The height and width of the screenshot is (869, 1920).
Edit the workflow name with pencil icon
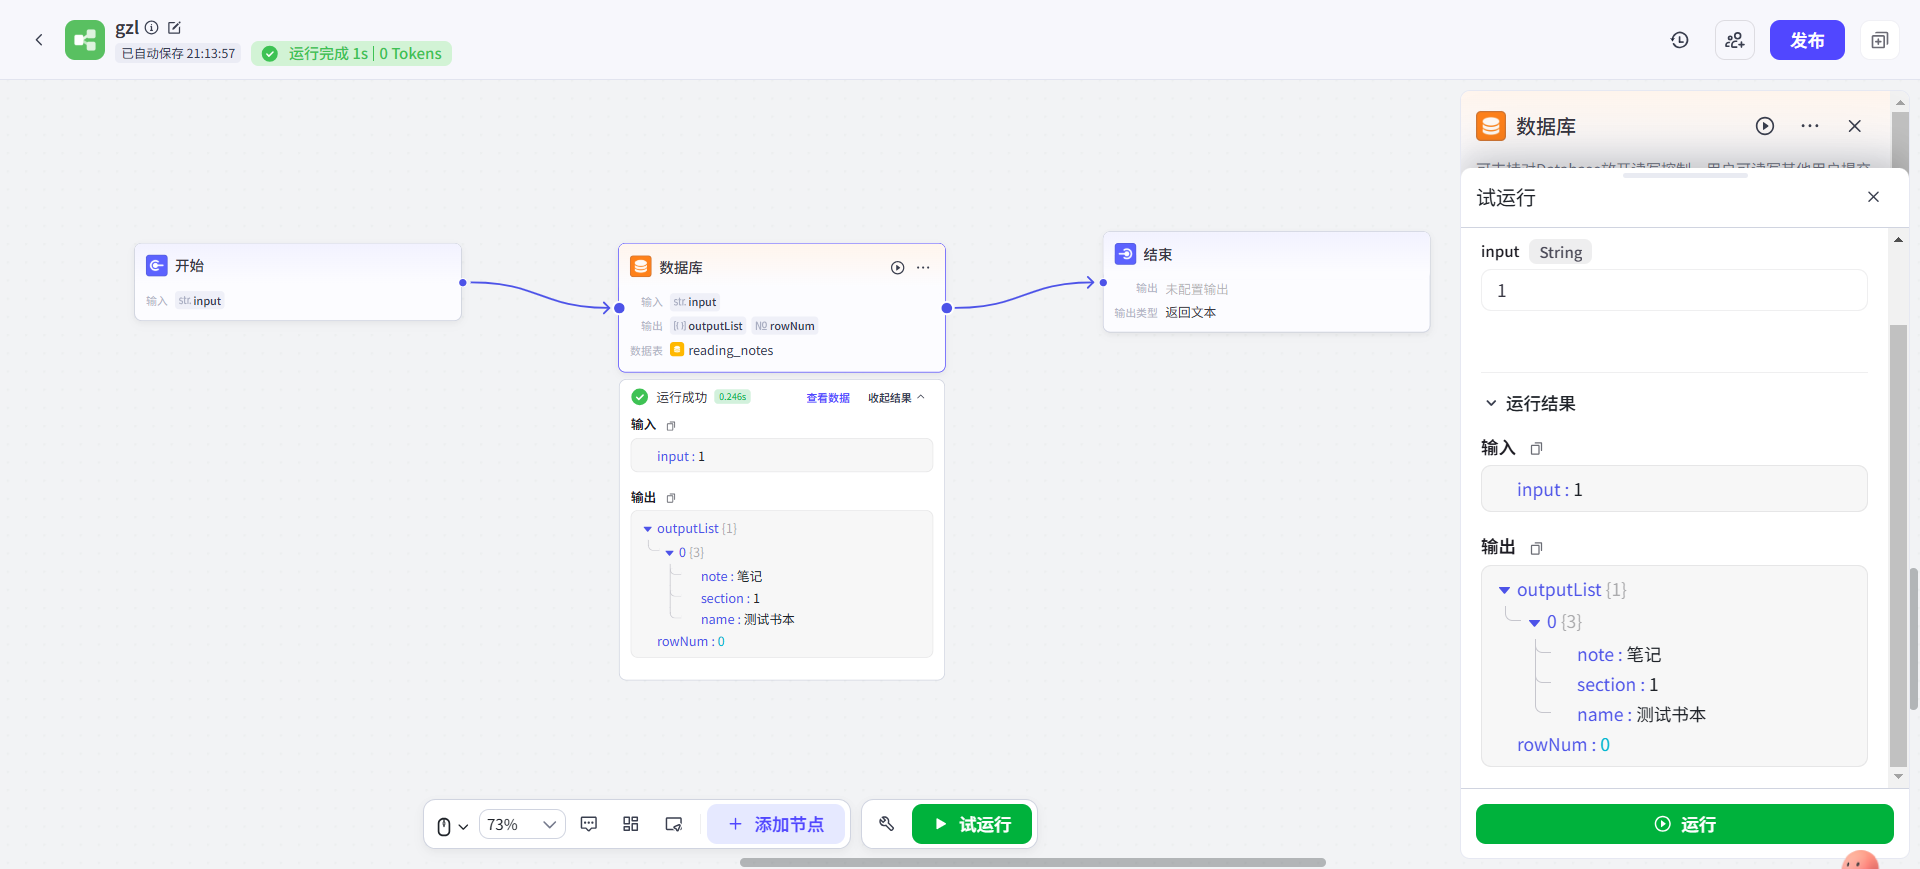174,28
